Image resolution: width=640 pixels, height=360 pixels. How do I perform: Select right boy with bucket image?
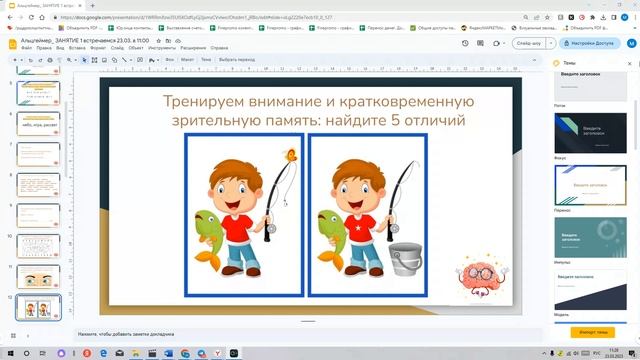coord(368,215)
